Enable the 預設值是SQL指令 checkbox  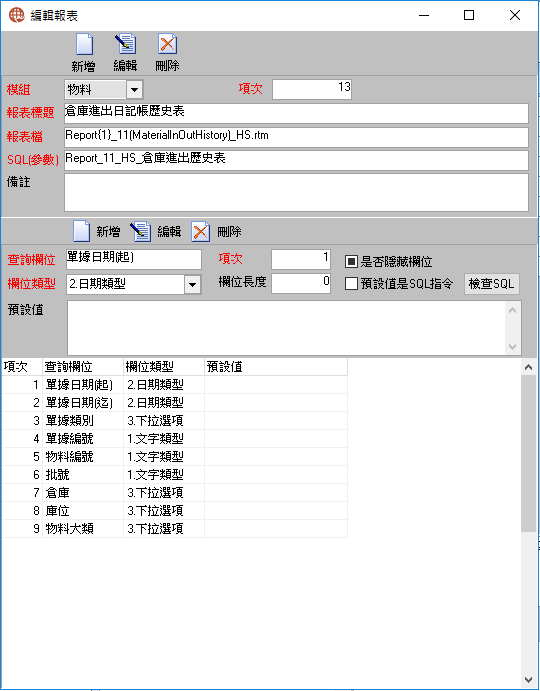pyautogui.click(x=351, y=284)
